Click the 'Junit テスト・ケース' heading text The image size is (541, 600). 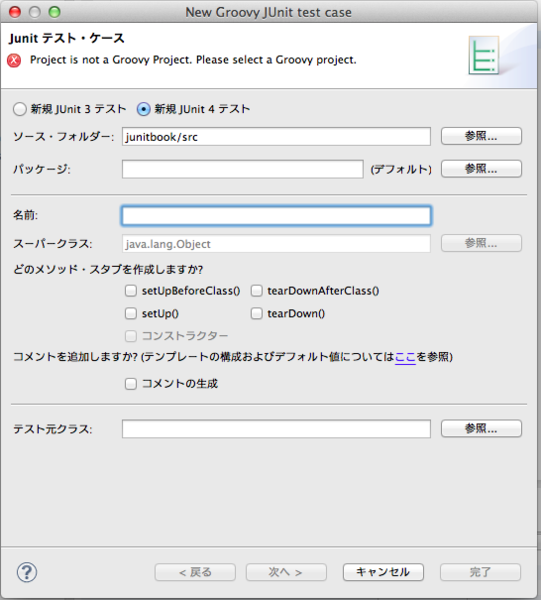click(x=67, y=38)
